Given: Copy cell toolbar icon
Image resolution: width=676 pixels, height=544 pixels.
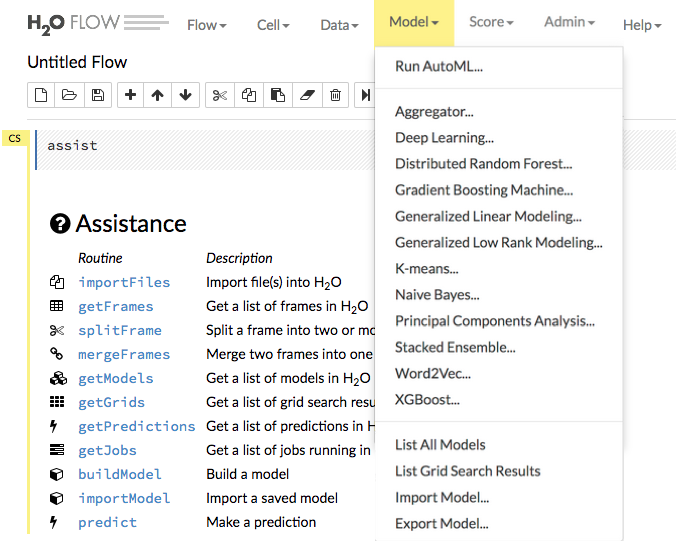Looking at the screenshot, I should pos(249,95).
